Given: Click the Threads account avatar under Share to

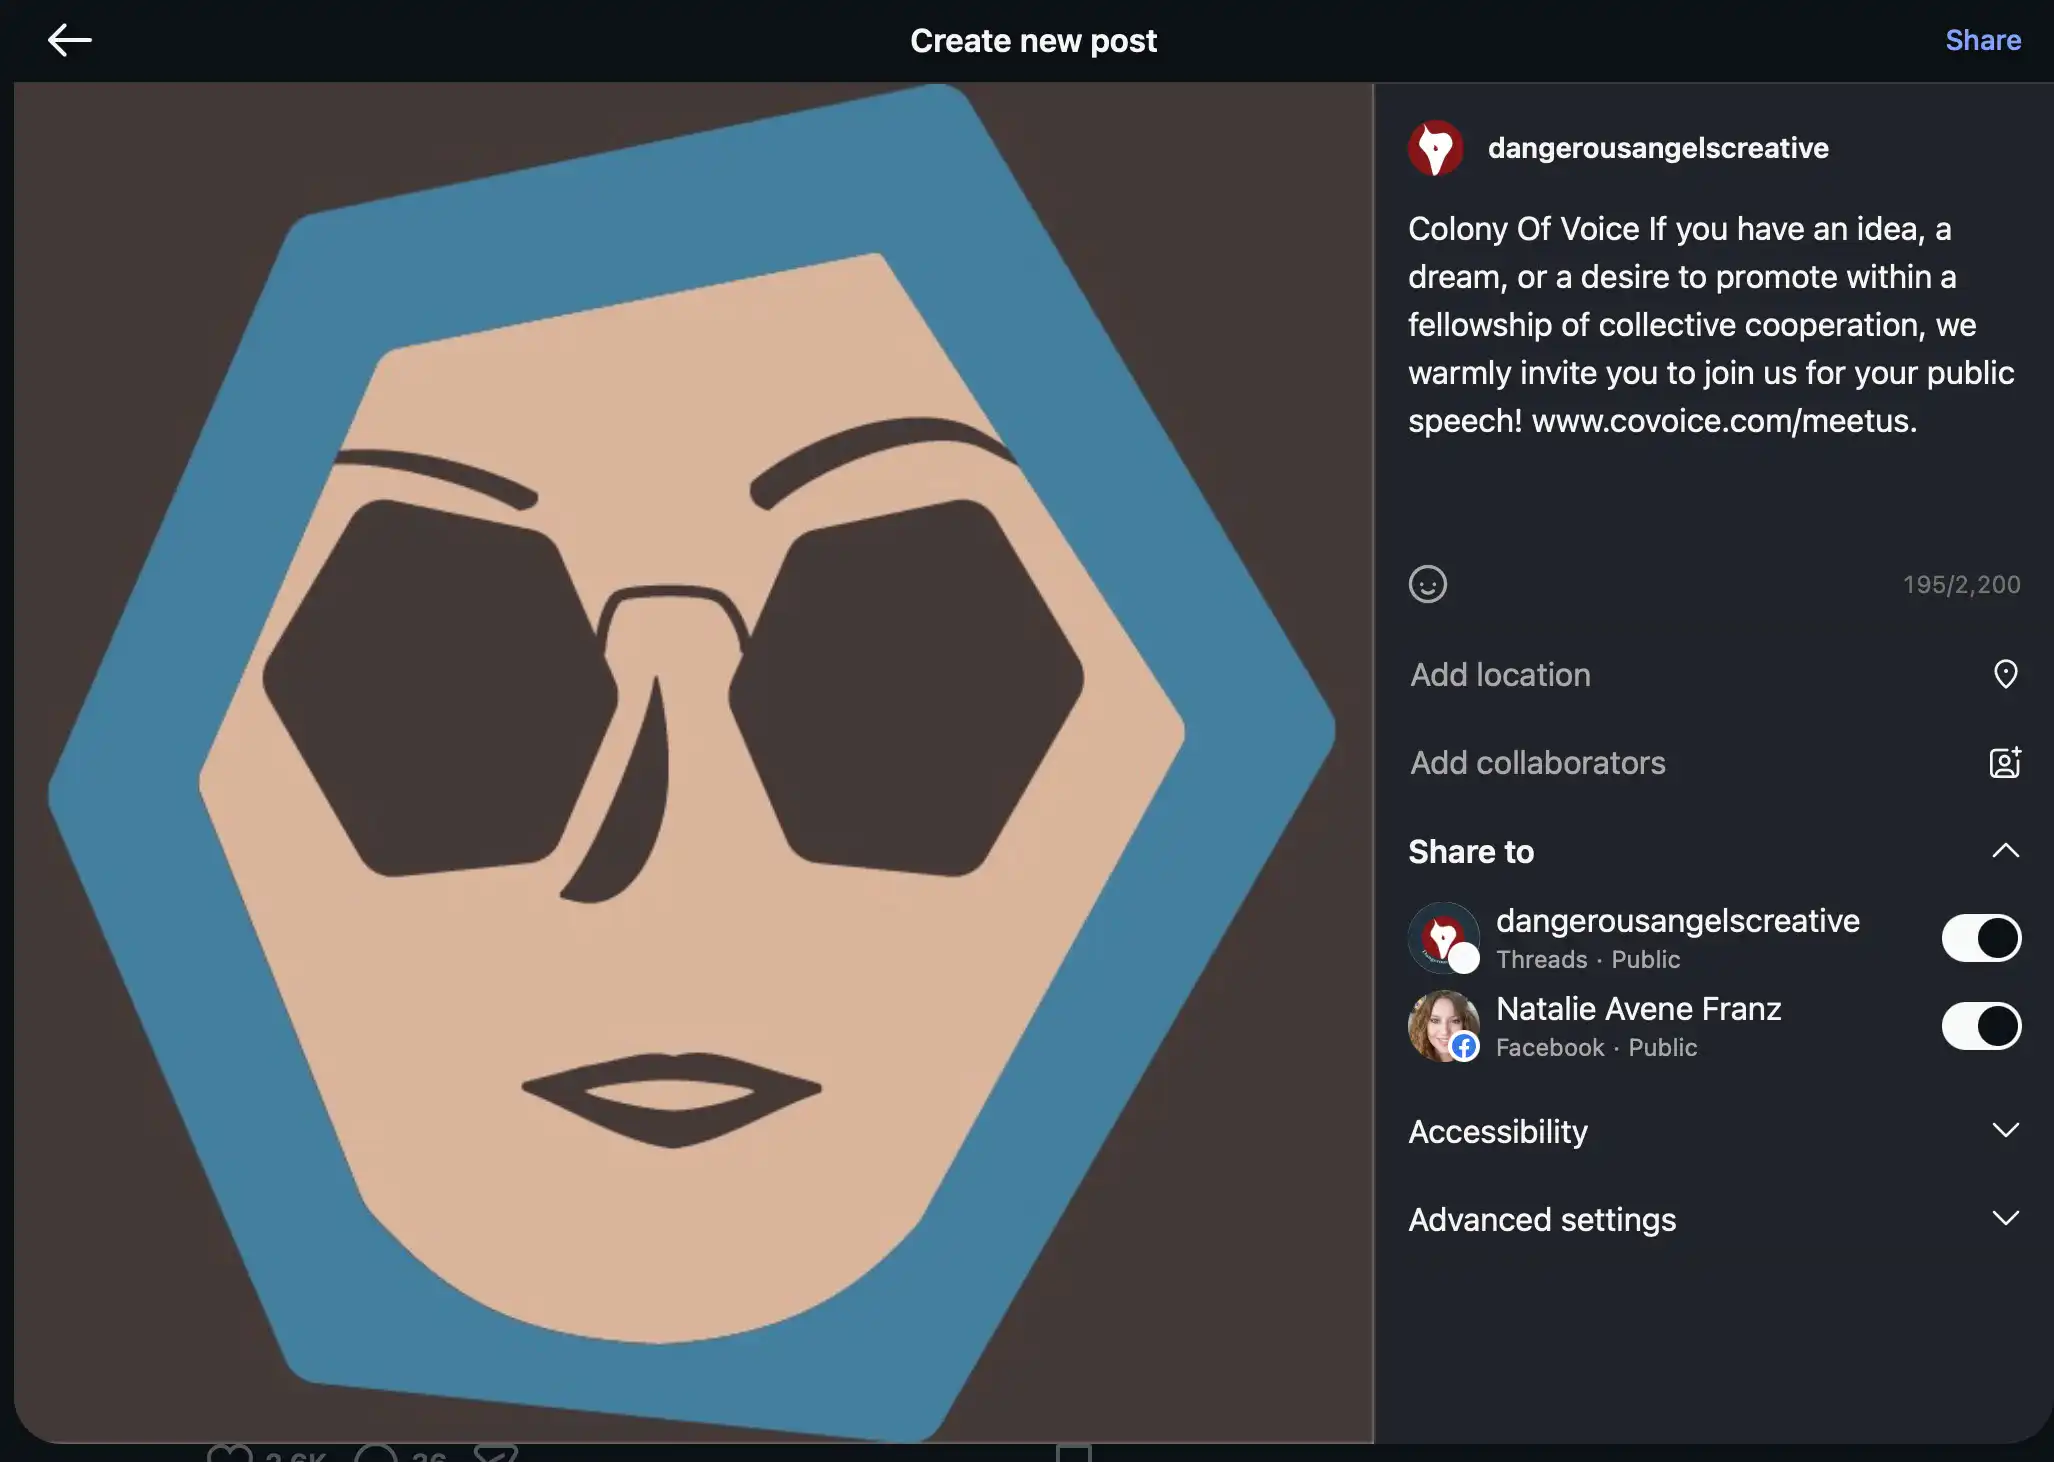Looking at the screenshot, I should point(1443,938).
